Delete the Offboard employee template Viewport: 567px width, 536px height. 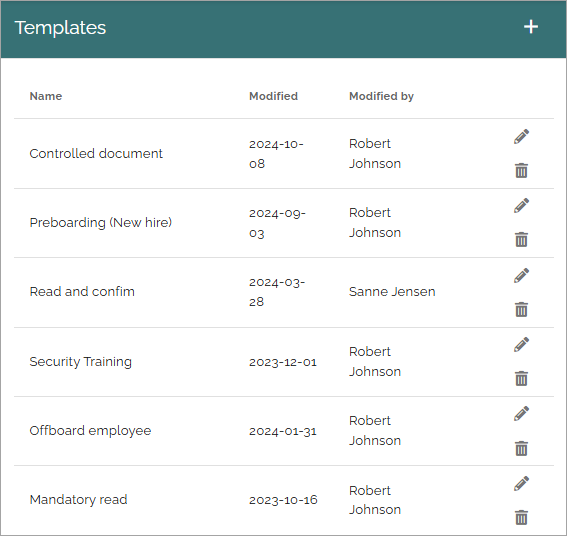tap(521, 448)
